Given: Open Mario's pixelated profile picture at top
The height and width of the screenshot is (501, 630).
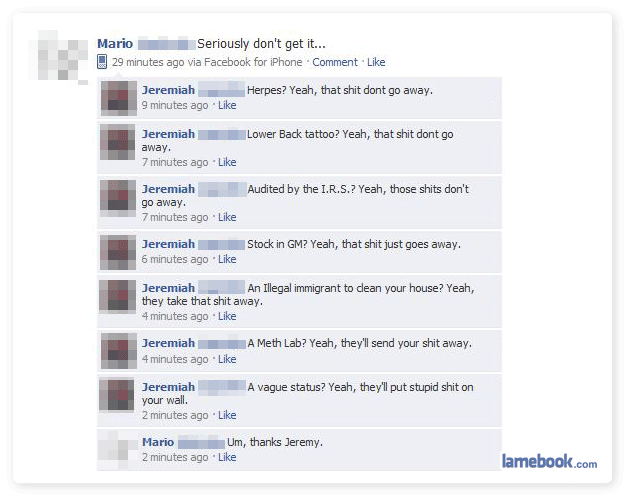Looking at the screenshot, I should (58, 56).
